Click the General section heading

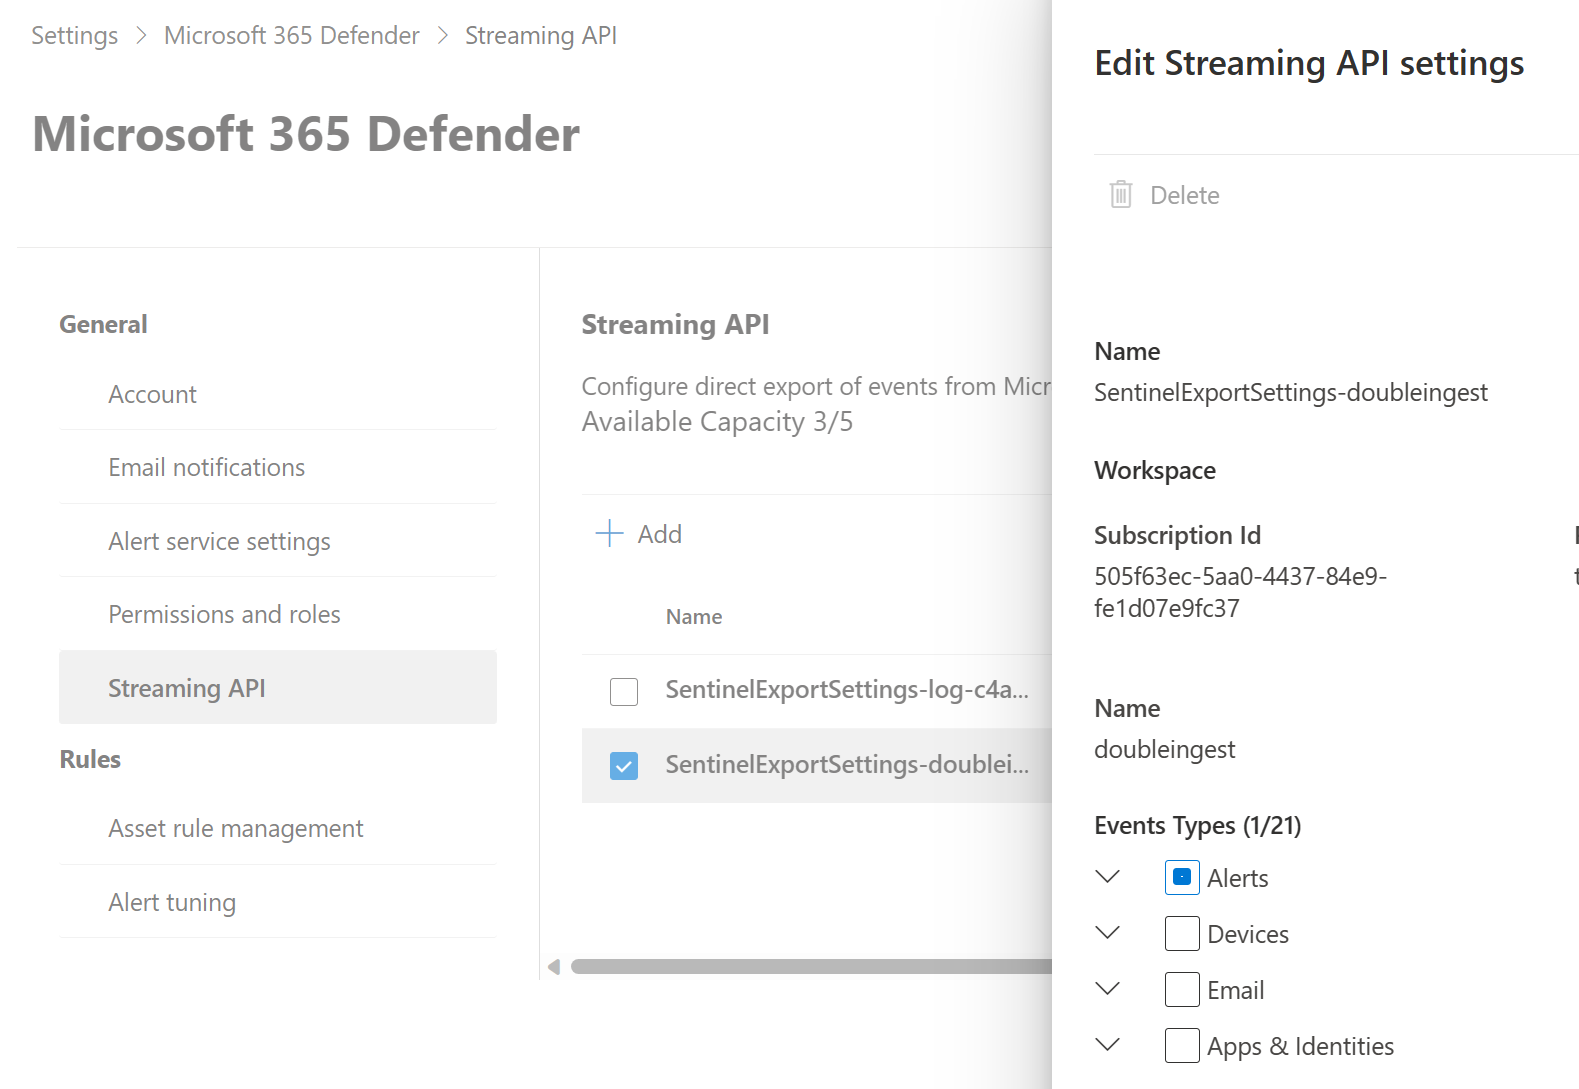coord(103,324)
